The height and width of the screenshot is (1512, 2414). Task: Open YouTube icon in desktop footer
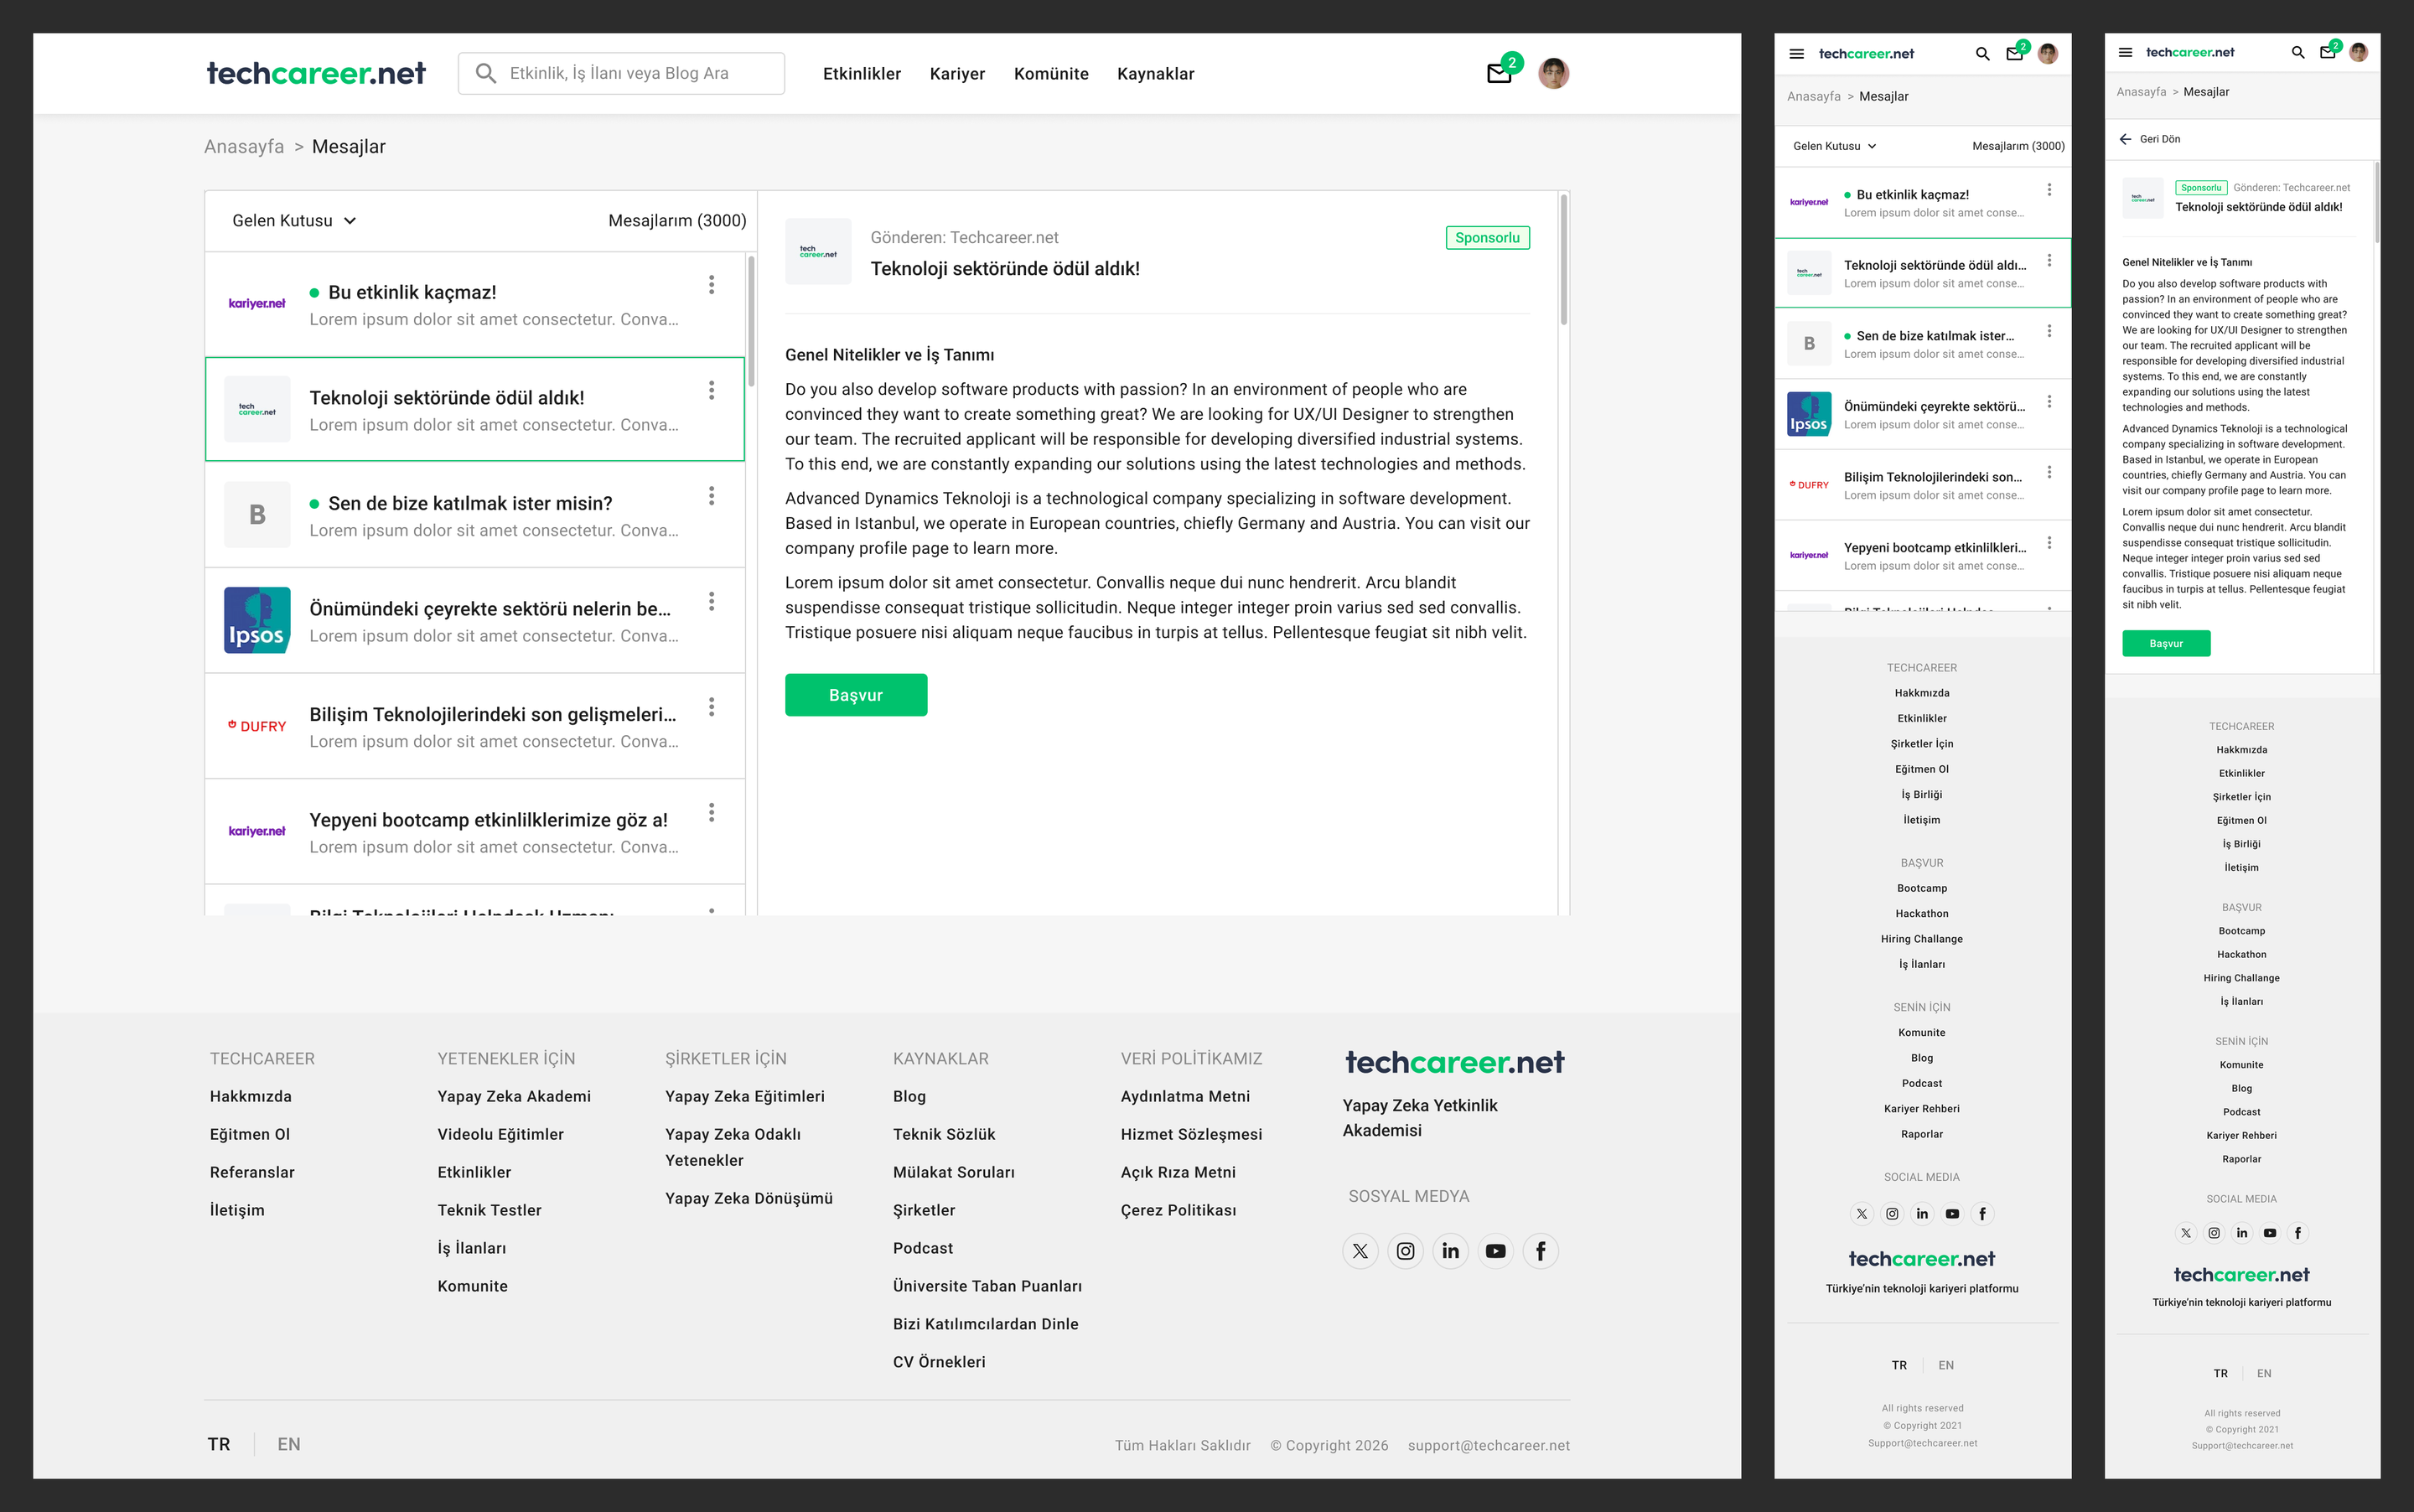click(x=1495, y=1251)
